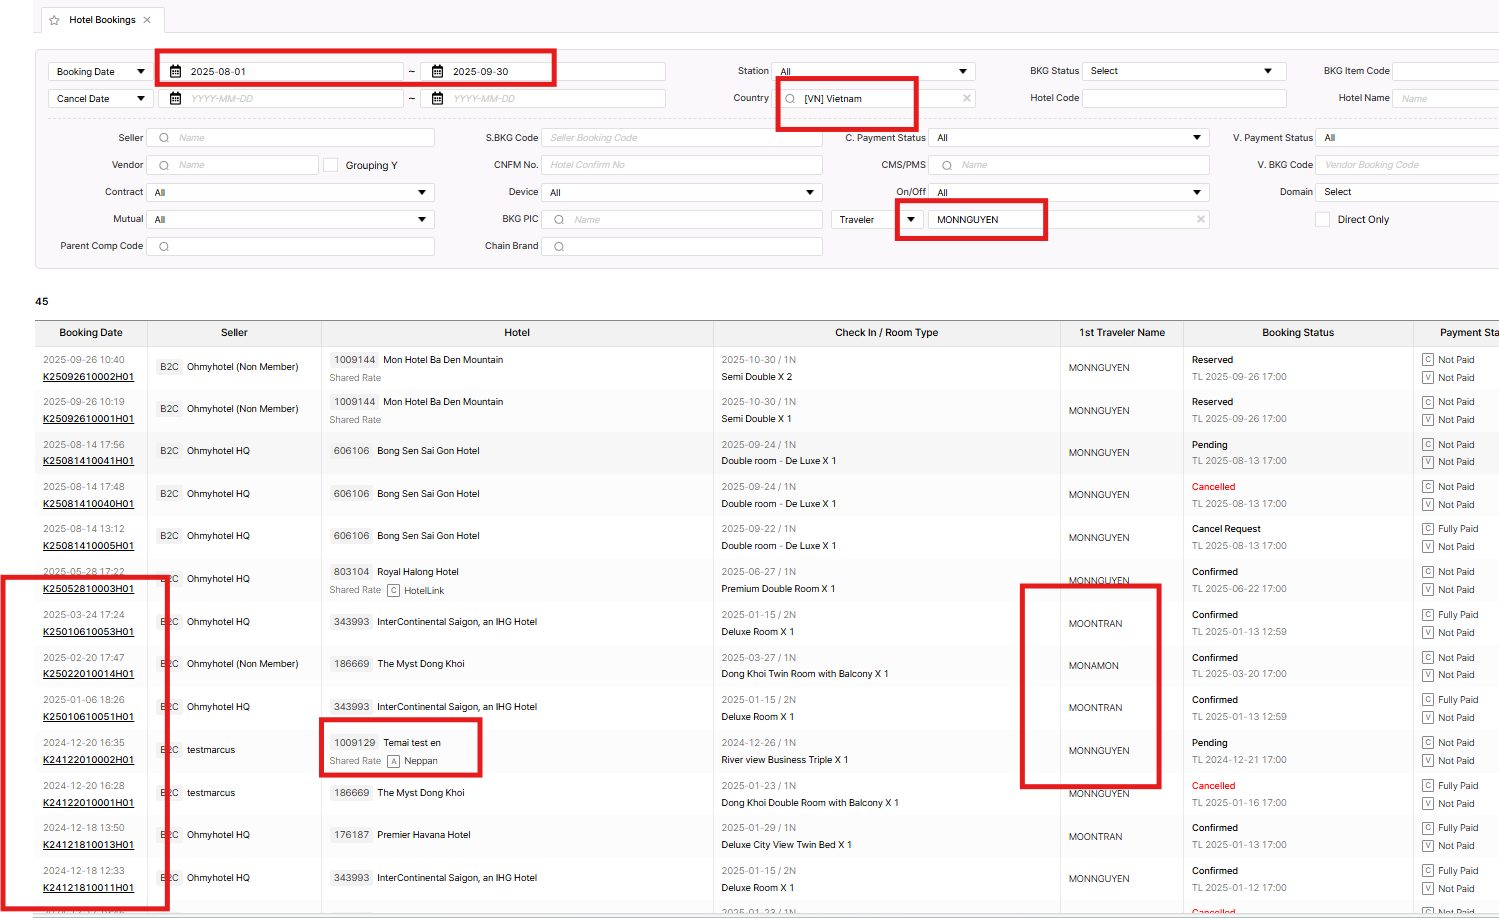Switch to the Hotel Bookings tab
Viewport: 1499px width, 918px height.
pyautogui.click(x=102, y=20)
